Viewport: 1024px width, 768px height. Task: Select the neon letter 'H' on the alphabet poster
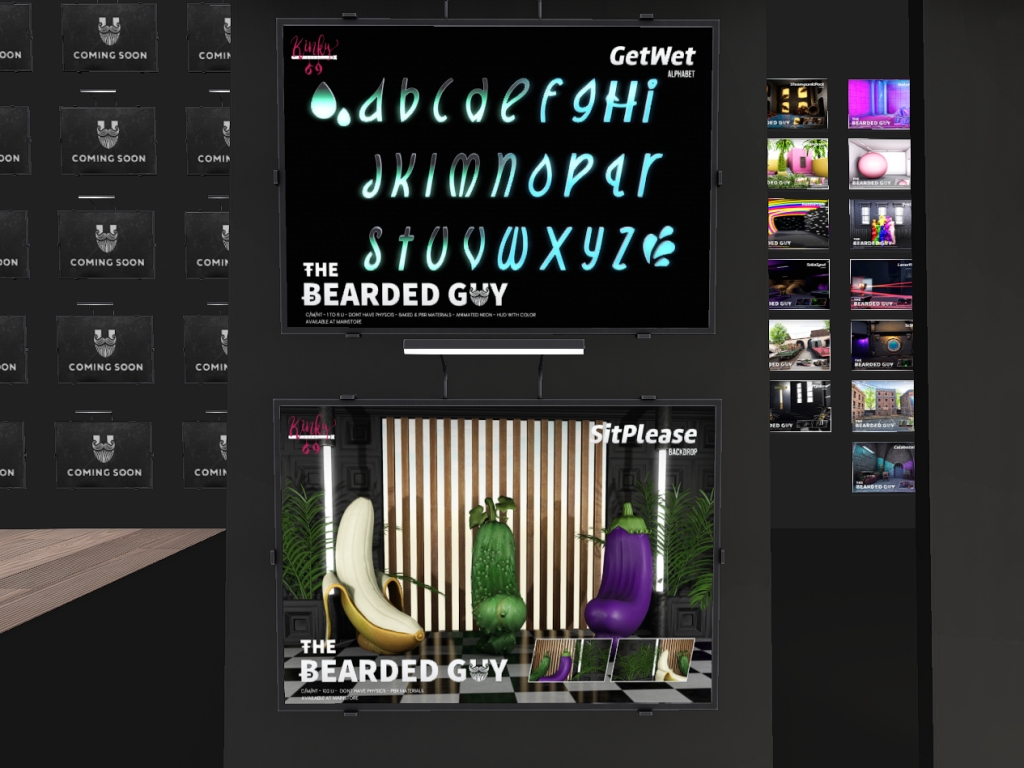click(x=618, y=101)
